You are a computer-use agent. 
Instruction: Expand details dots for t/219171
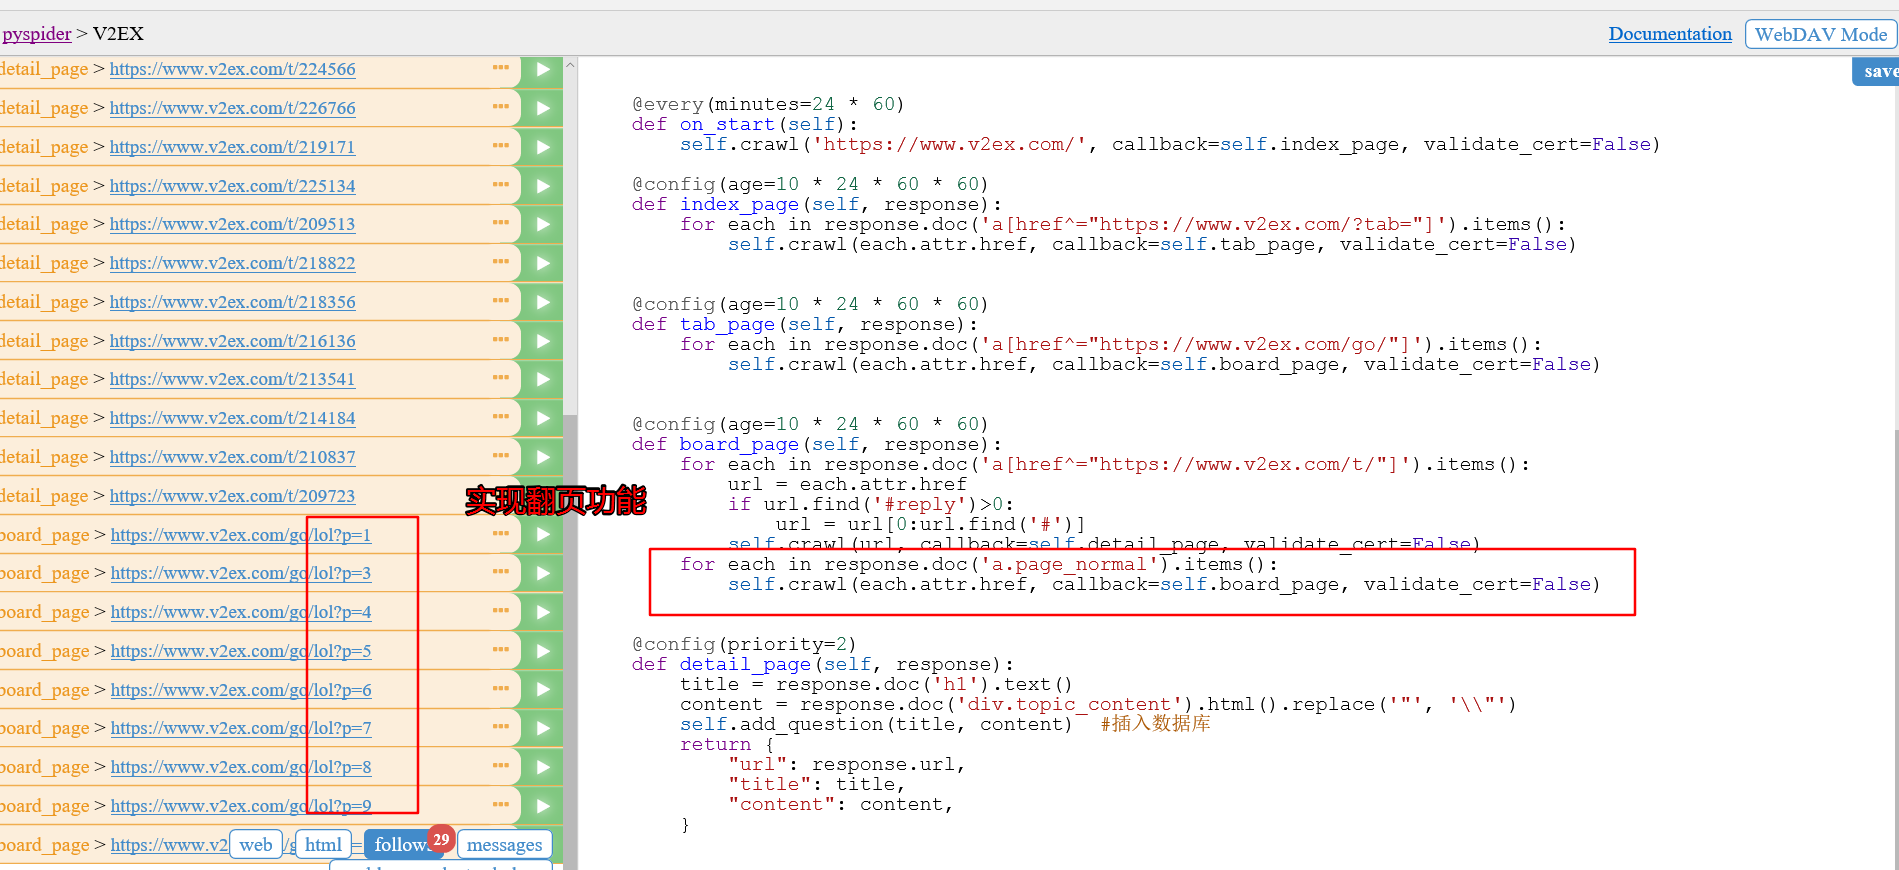click(501, 145)
